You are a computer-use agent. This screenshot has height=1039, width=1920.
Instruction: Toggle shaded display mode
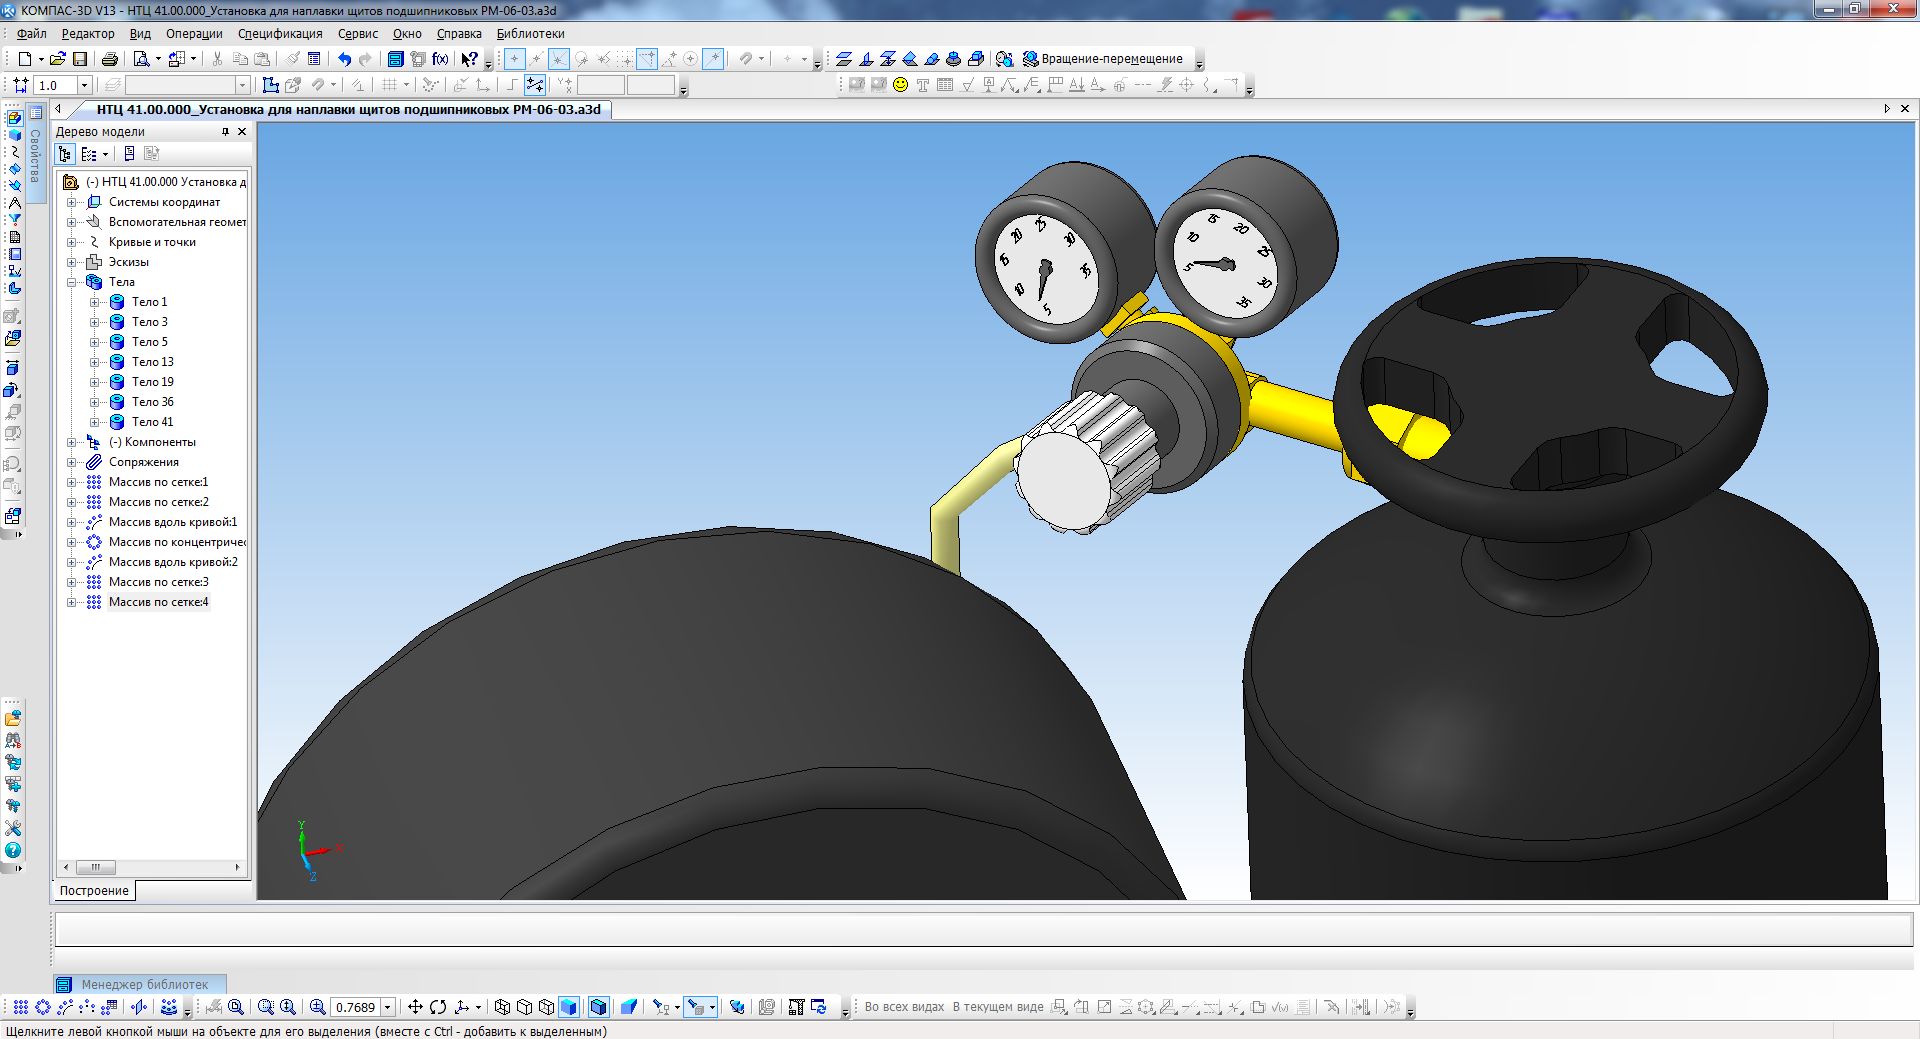click(569, 1007)
